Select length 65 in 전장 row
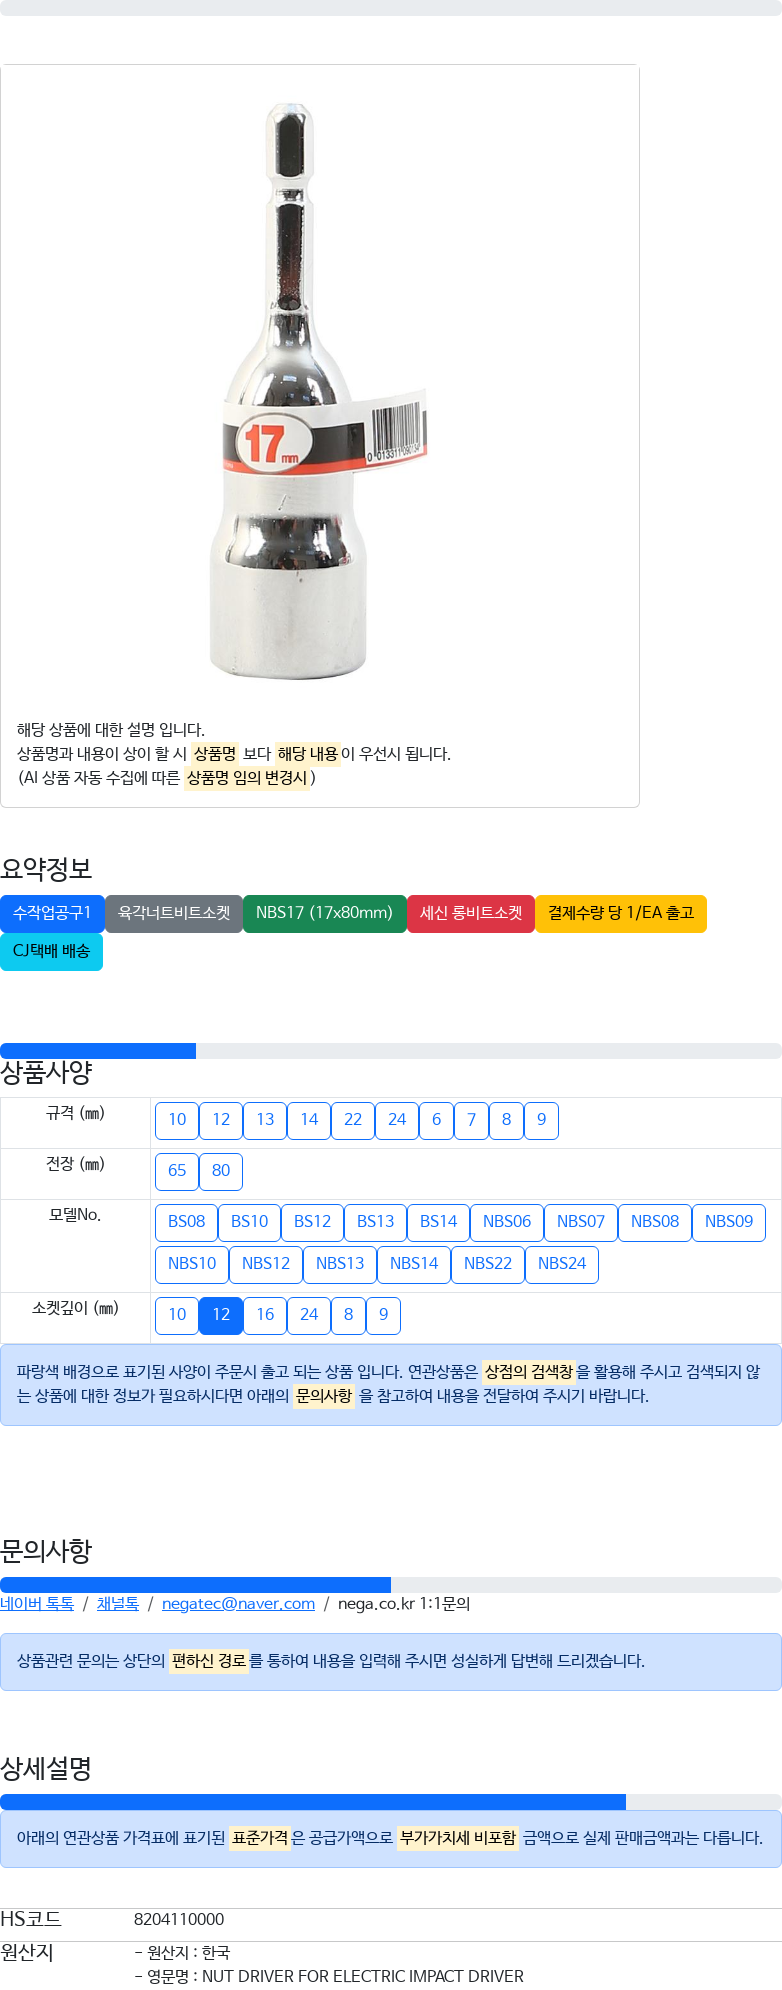The height and width of the screenshot is (1990, 782). (x=177, y=1172)
